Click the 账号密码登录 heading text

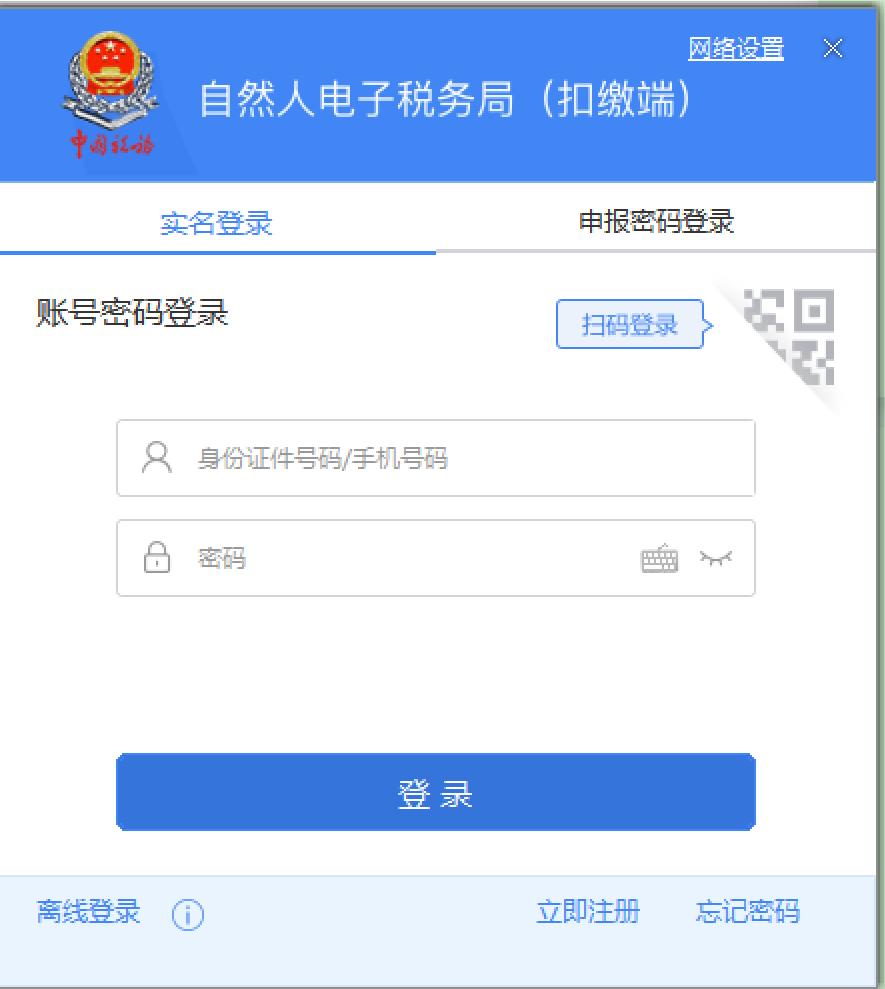pyautogui.click(x=132, y=313)
